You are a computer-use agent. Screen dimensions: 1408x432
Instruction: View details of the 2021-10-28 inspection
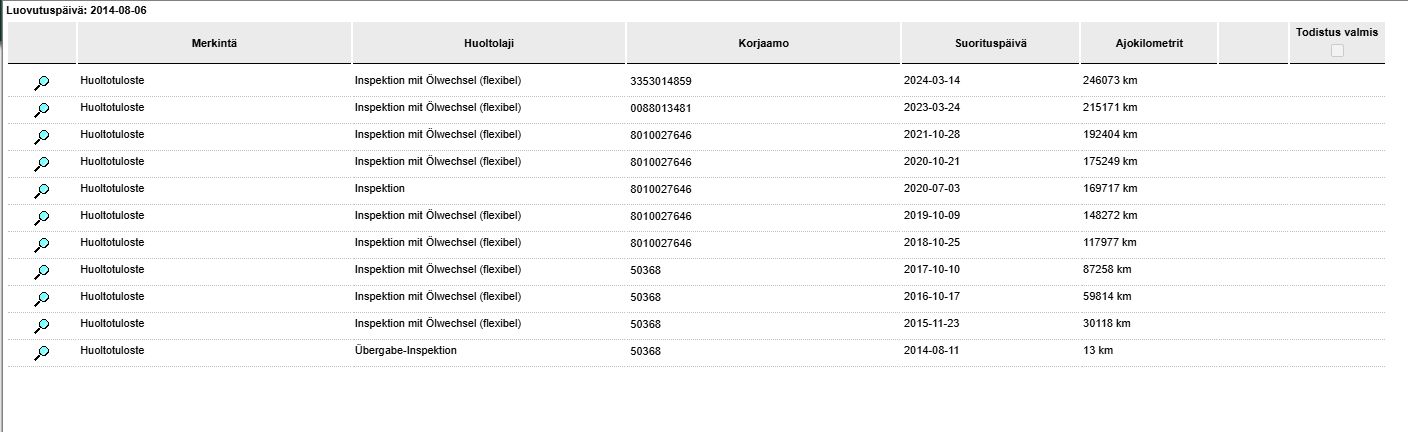coord(42,137)
